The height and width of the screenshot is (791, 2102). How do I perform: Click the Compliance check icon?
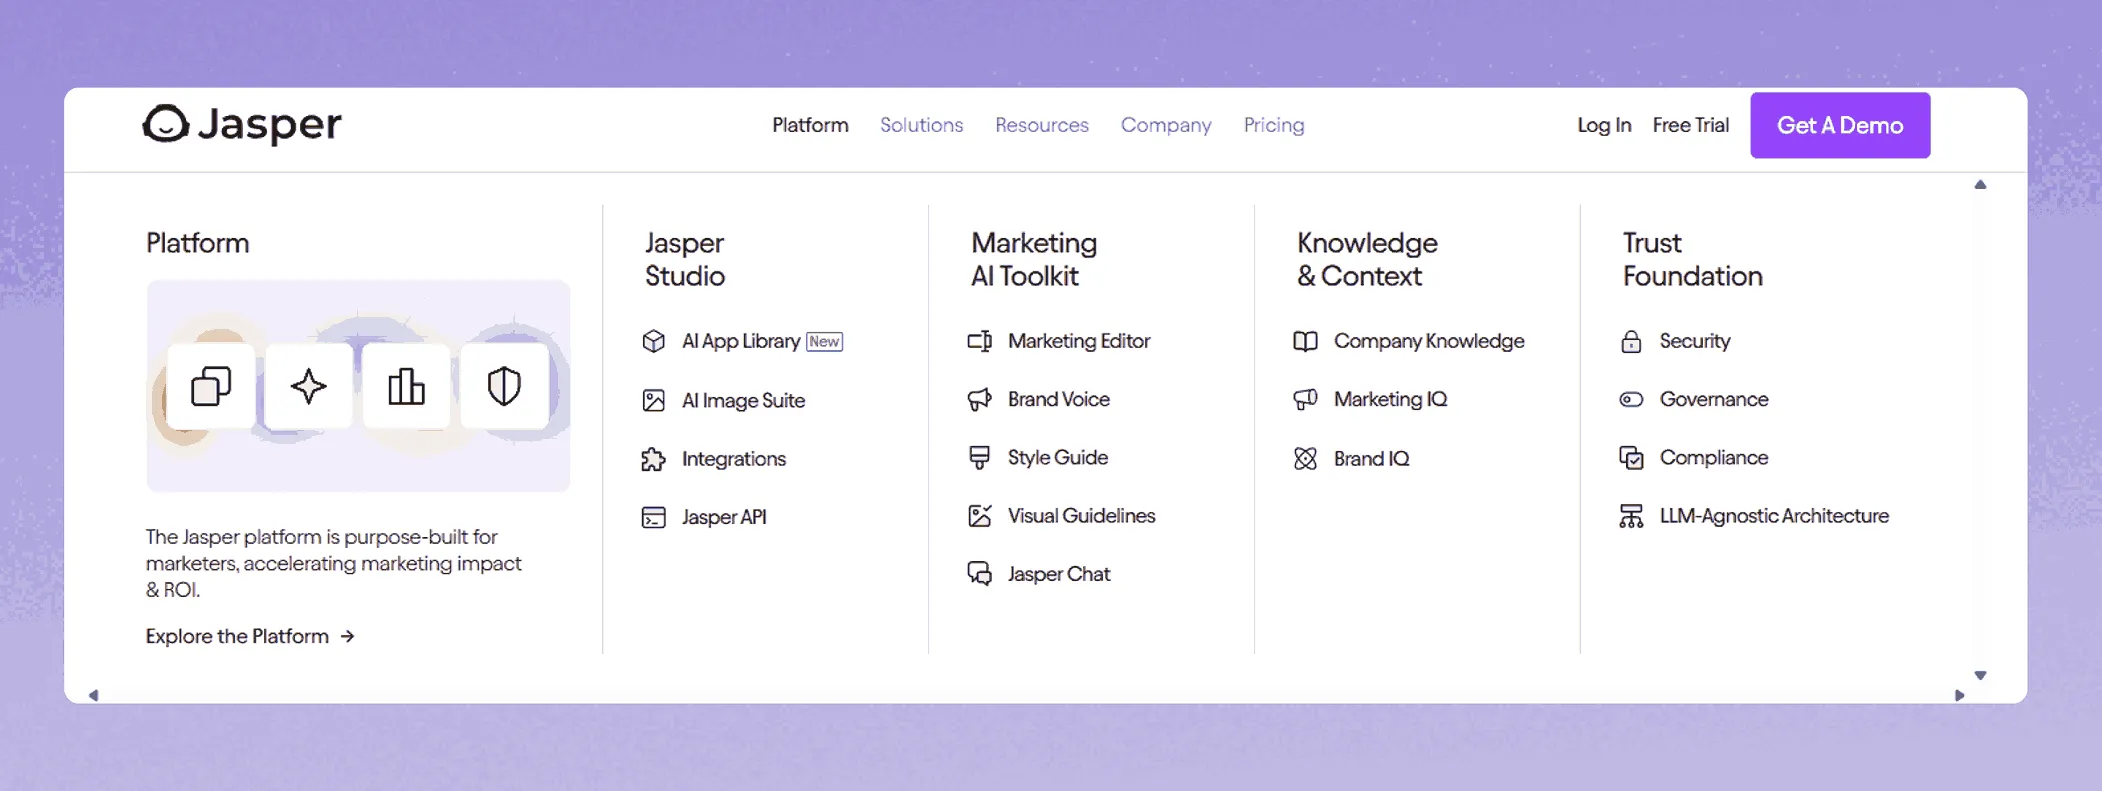tap(1631, 458)
